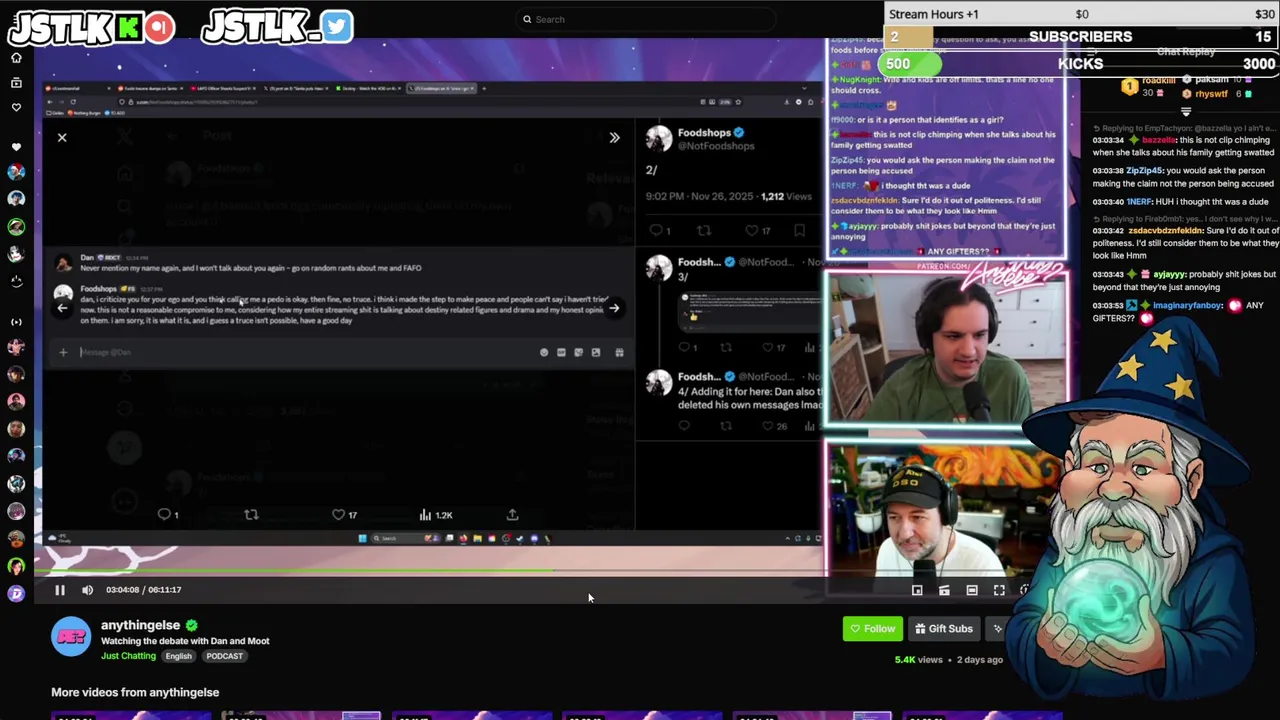
Task: Enter fullscreen mode in video player
Action: [x=999, y=590]
